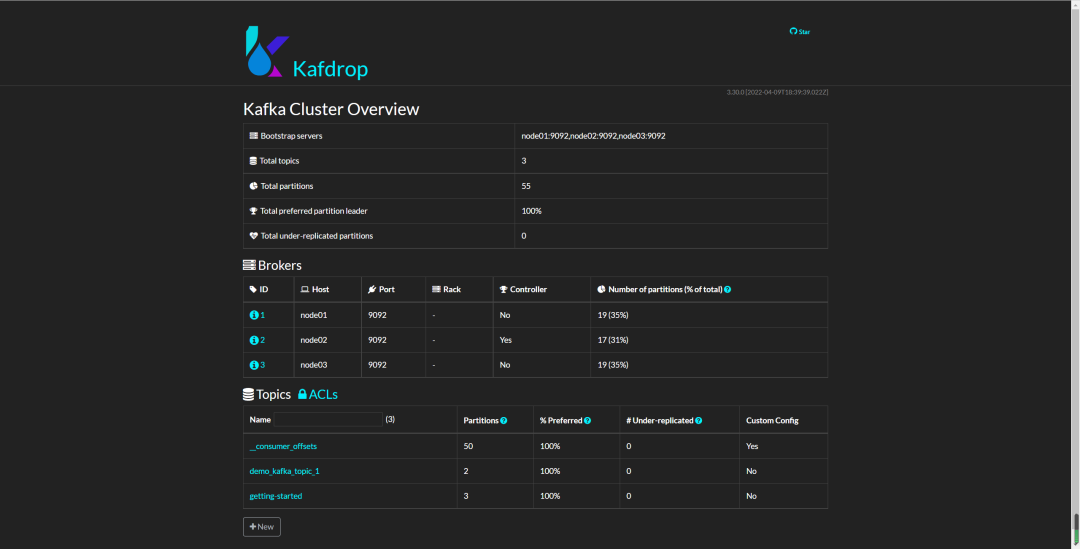Click the under-replicated partitions heart icon

(x=253, y=236)
